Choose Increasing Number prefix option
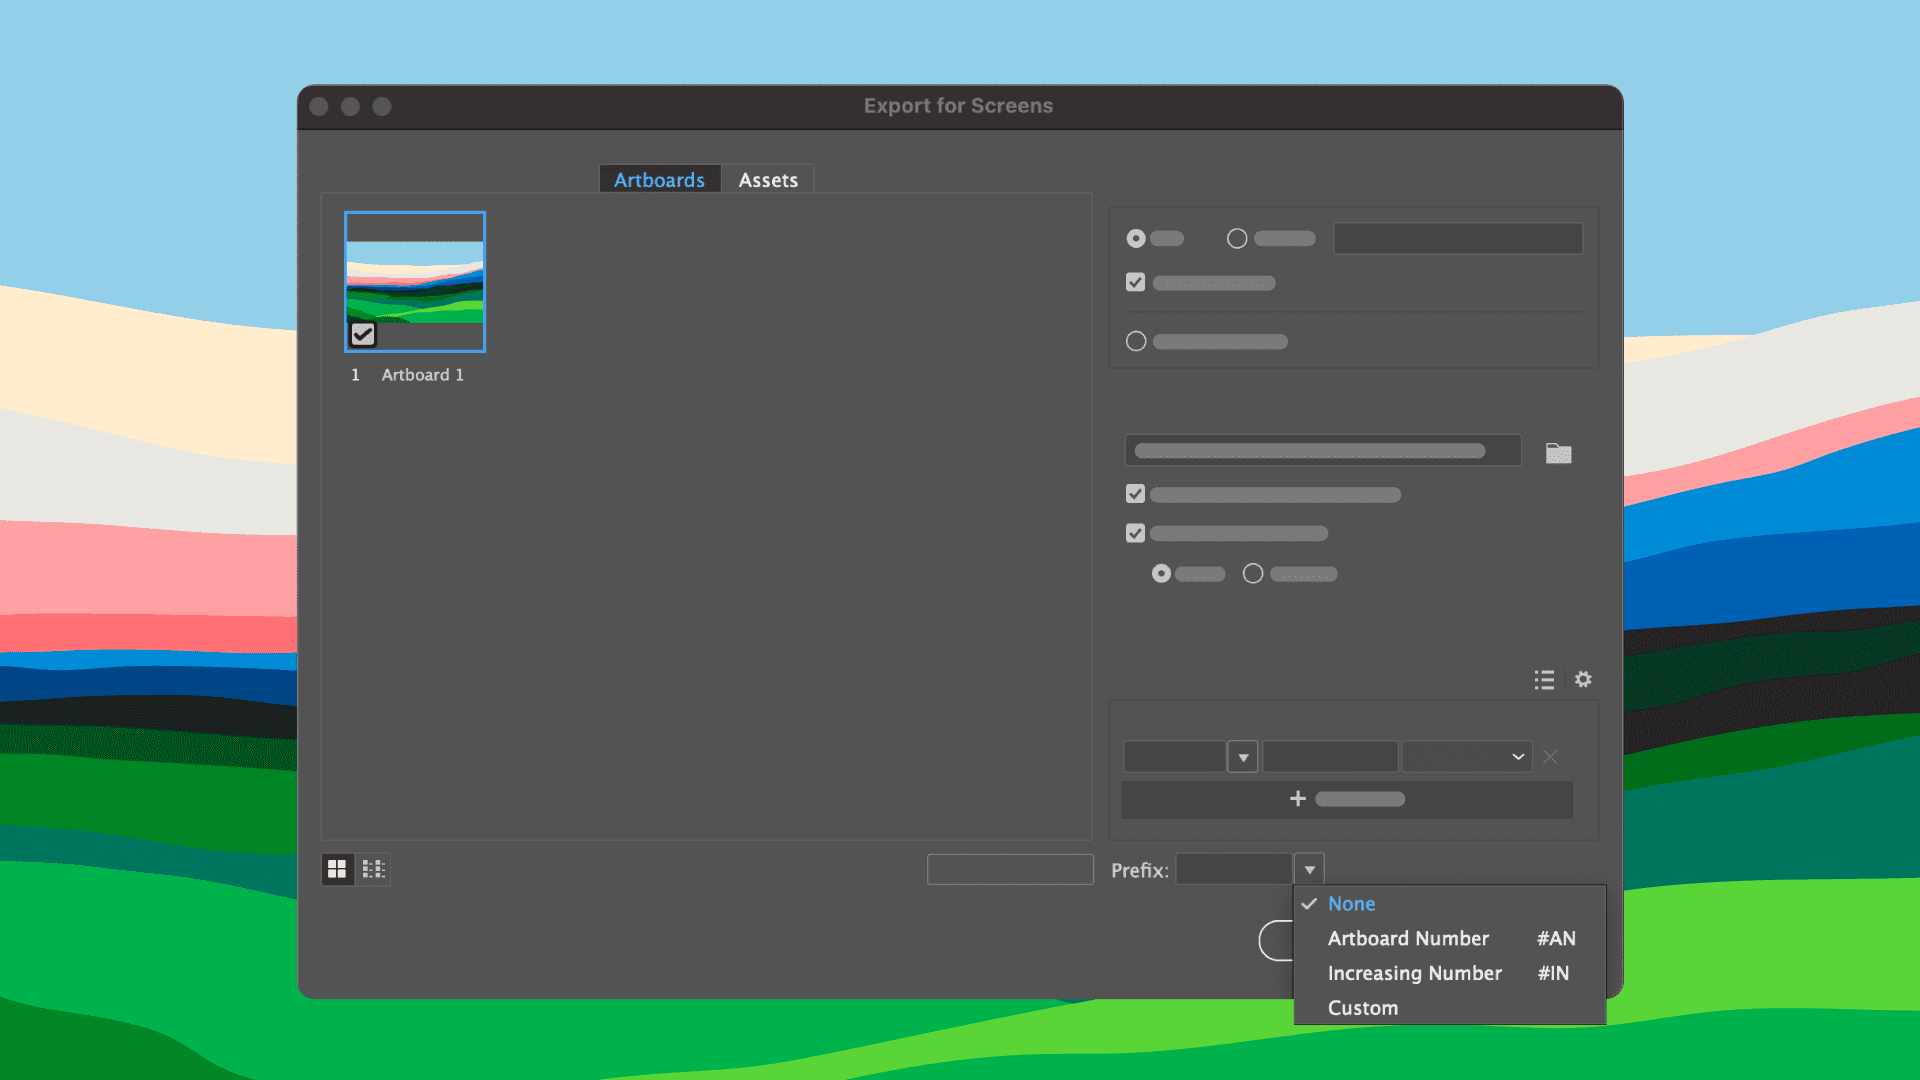1920x1080 pixels. pyautogui.click(x=1414, y=973)
